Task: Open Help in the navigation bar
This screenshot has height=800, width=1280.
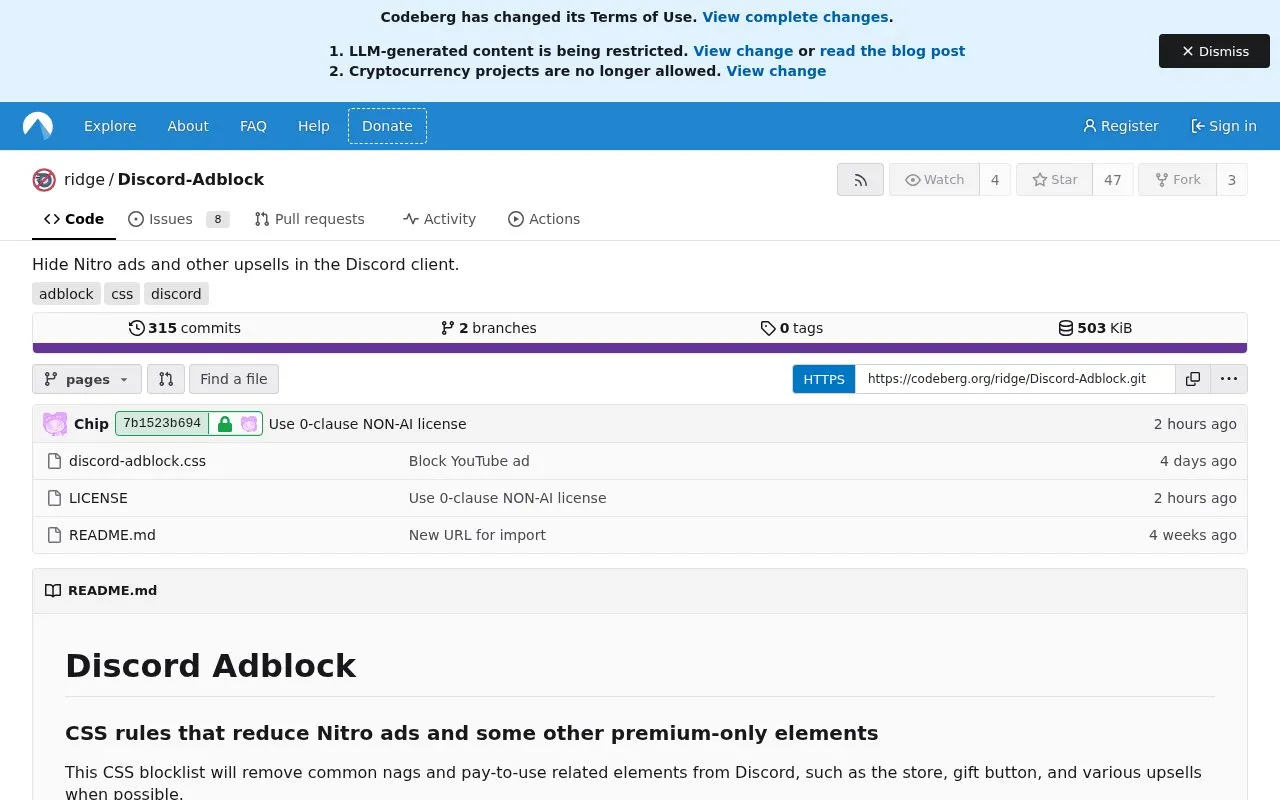Action: 313,126
